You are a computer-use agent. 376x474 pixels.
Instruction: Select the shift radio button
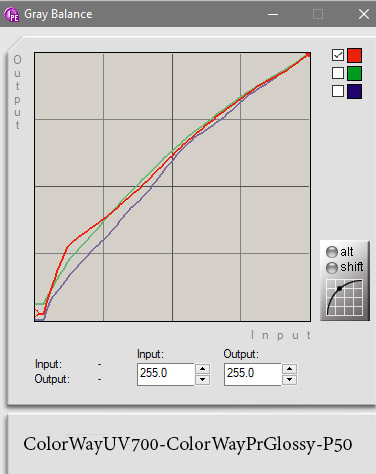click(x=332, y=268)
